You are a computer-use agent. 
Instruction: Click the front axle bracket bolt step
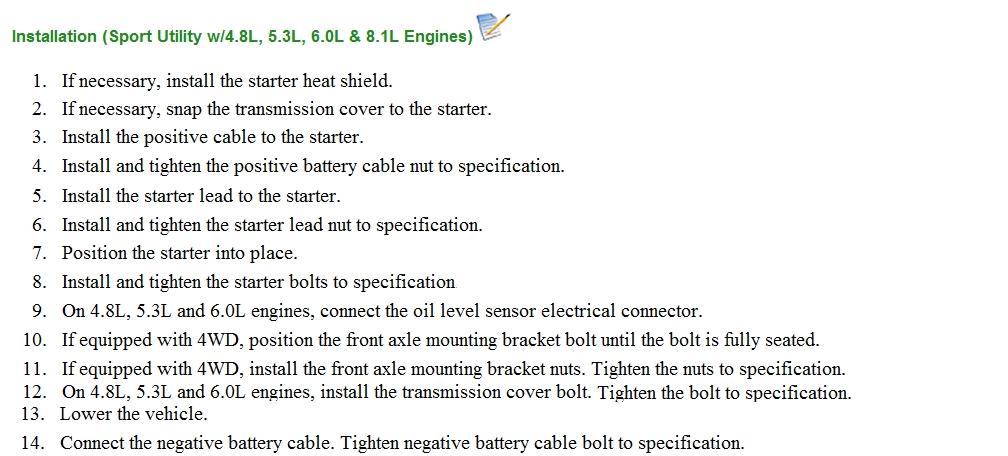click(440, 340)
